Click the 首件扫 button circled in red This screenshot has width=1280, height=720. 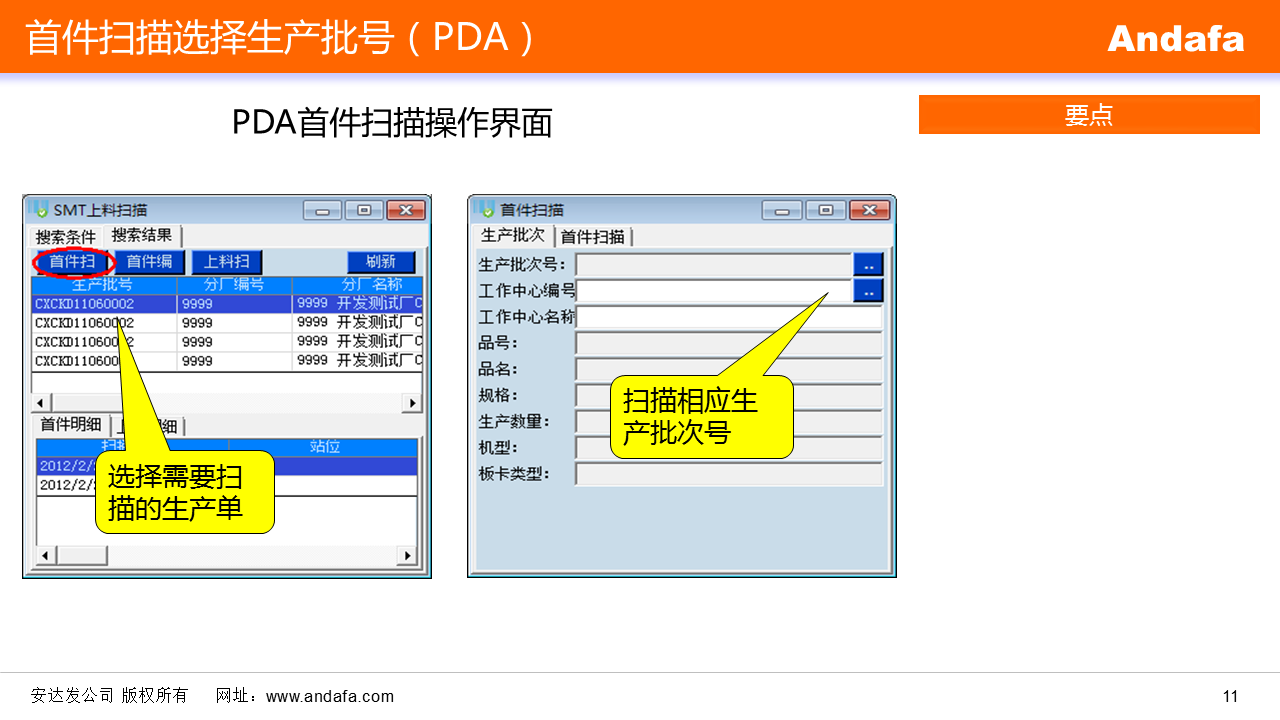point(73,262)
